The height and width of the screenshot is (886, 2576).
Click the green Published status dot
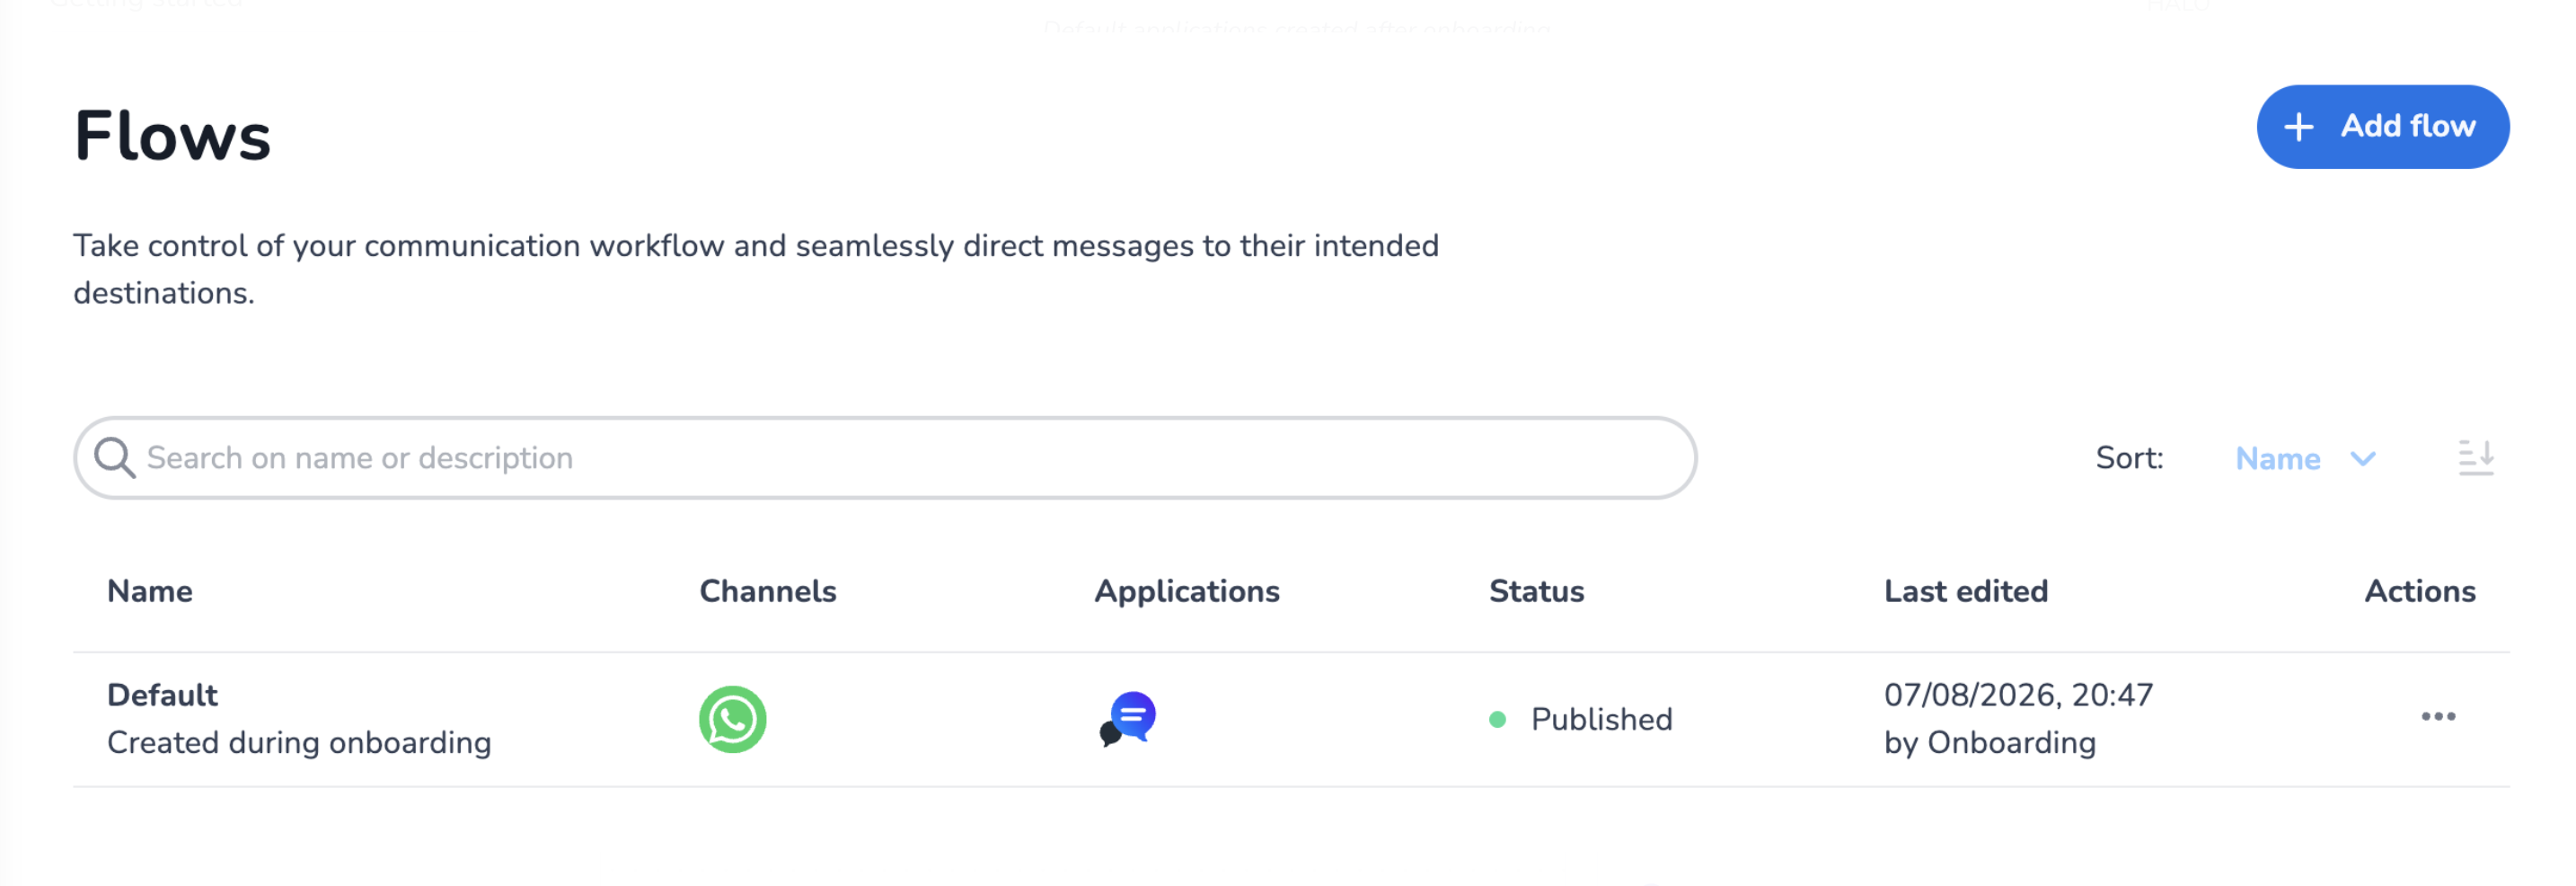(1497, 719)
